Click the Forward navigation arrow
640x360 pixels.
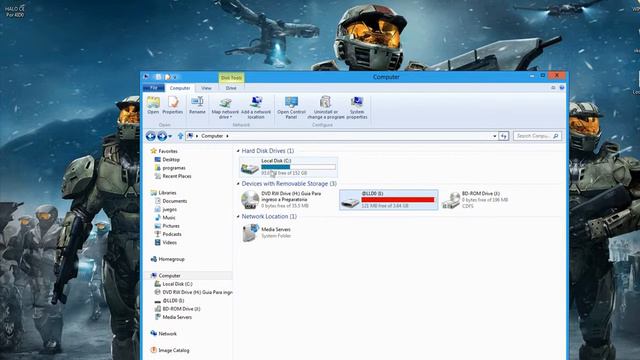pos(162,136)
